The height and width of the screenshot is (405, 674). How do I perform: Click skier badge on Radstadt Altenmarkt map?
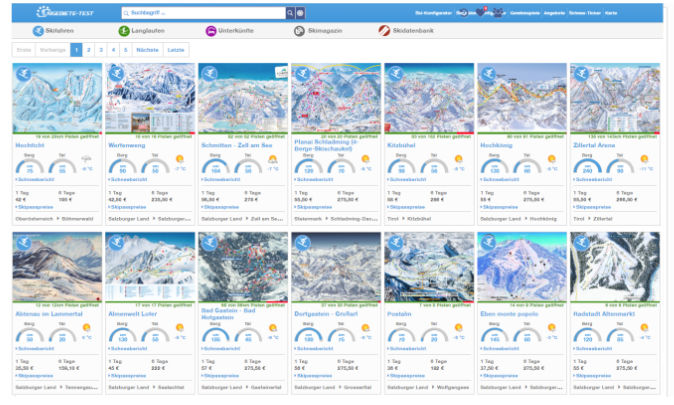point(581,243)
